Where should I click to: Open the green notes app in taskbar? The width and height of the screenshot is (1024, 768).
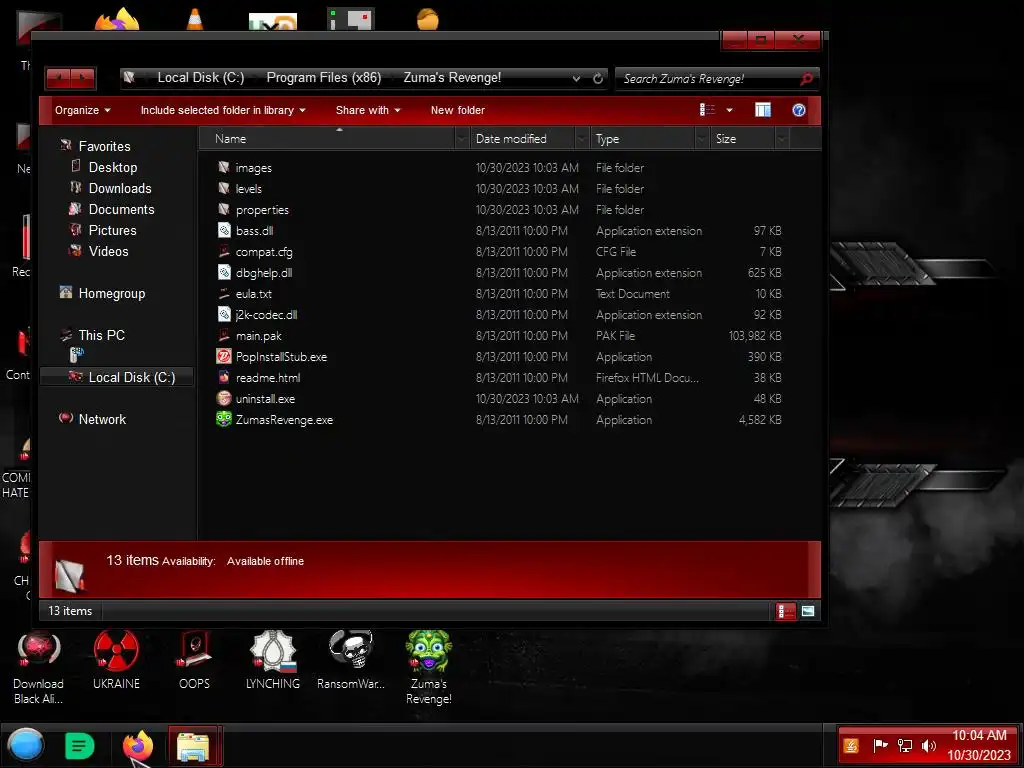[80, 746]
